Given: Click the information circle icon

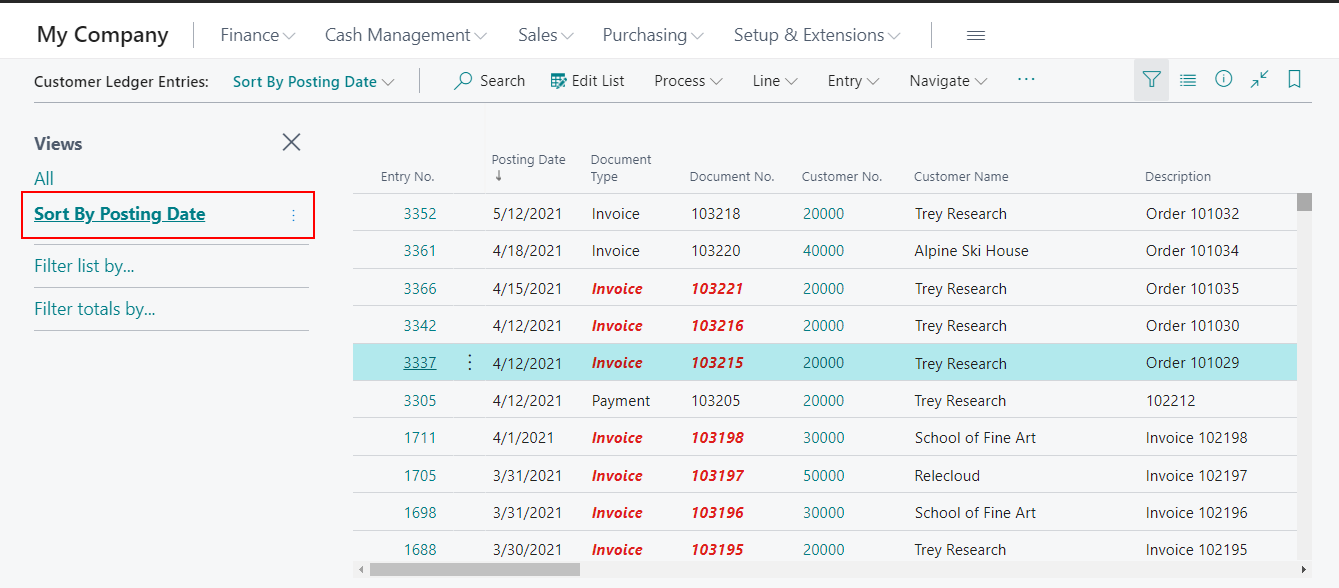Looking at the screenshot, I should tap(1224, 79).
